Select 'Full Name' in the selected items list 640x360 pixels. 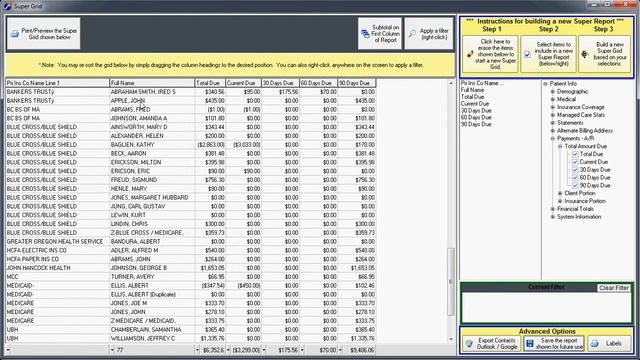[472, 90]
